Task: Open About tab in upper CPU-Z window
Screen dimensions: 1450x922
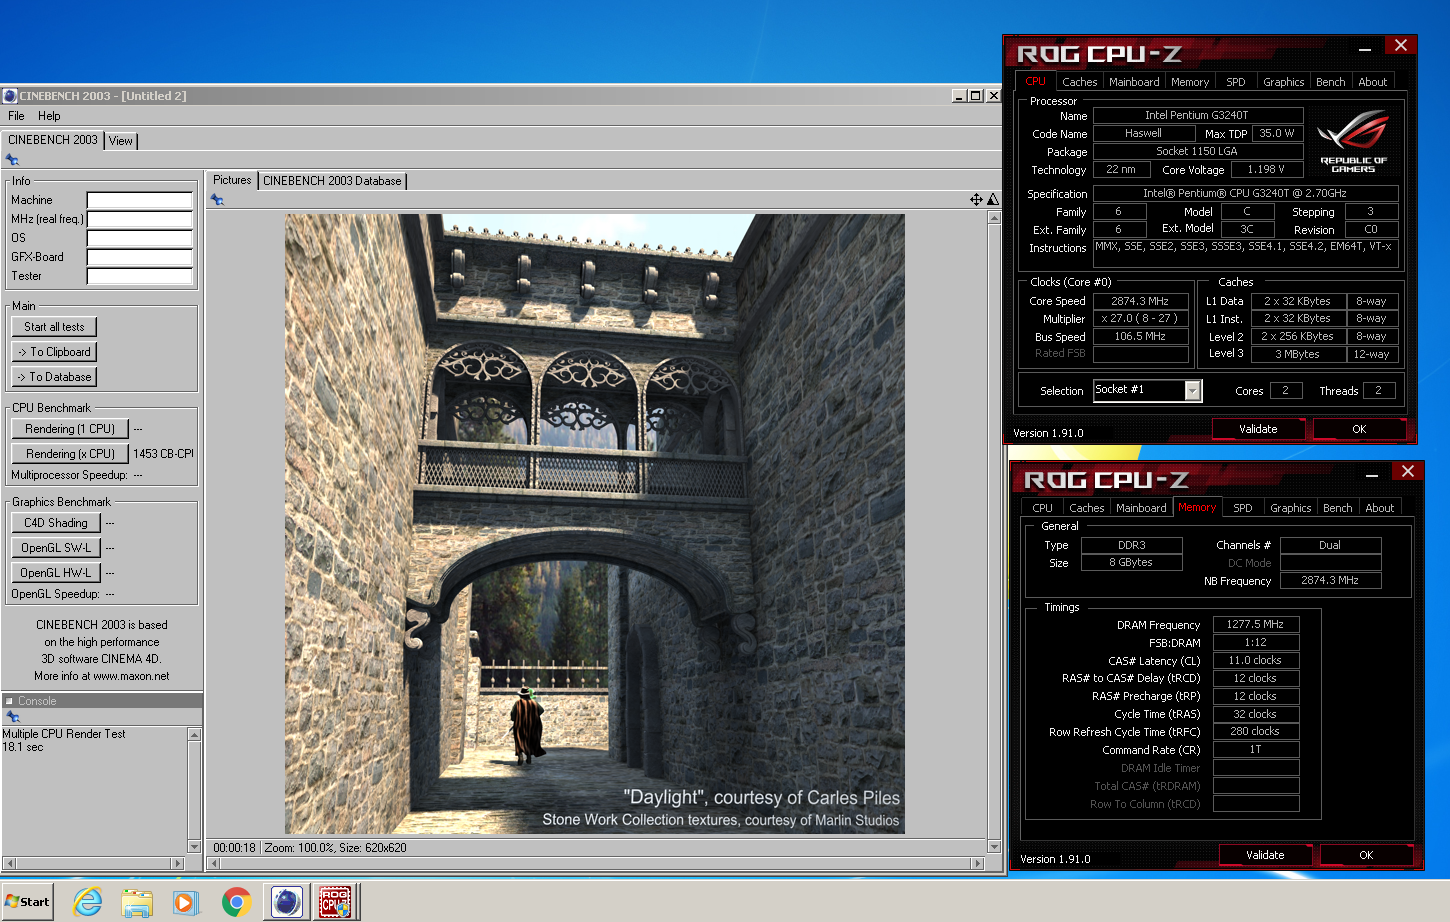Action: point(1372,82)
